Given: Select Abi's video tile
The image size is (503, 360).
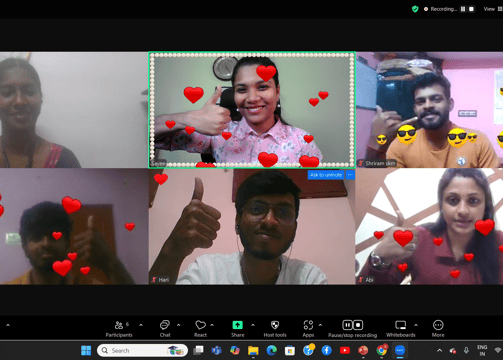Looking at the screenshot, I should 429,227.
